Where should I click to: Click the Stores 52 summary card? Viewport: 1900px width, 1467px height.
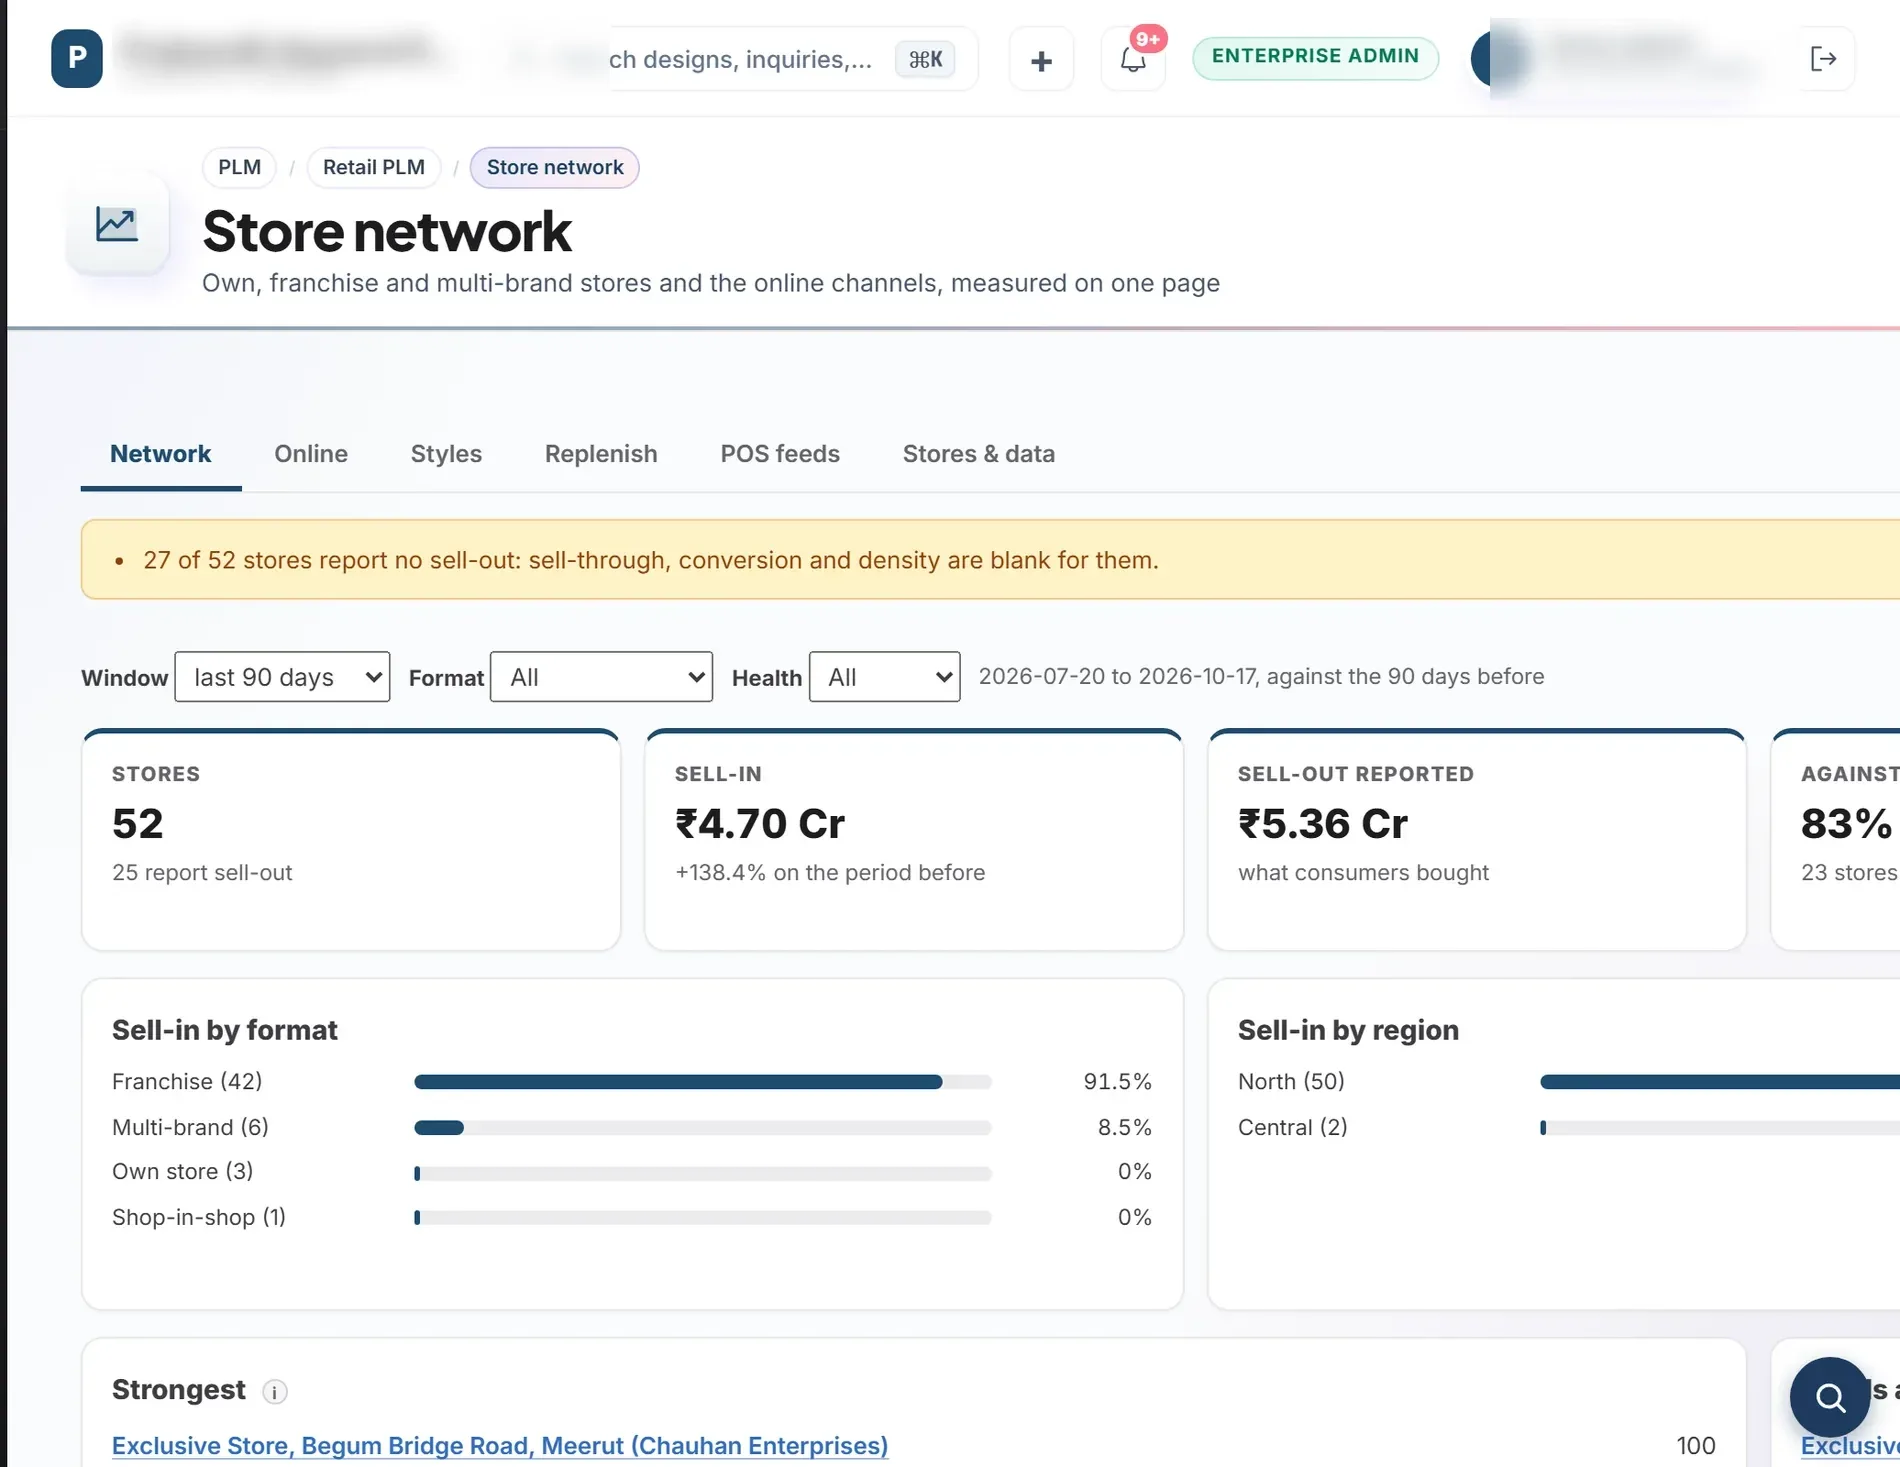tap(351, 840)
